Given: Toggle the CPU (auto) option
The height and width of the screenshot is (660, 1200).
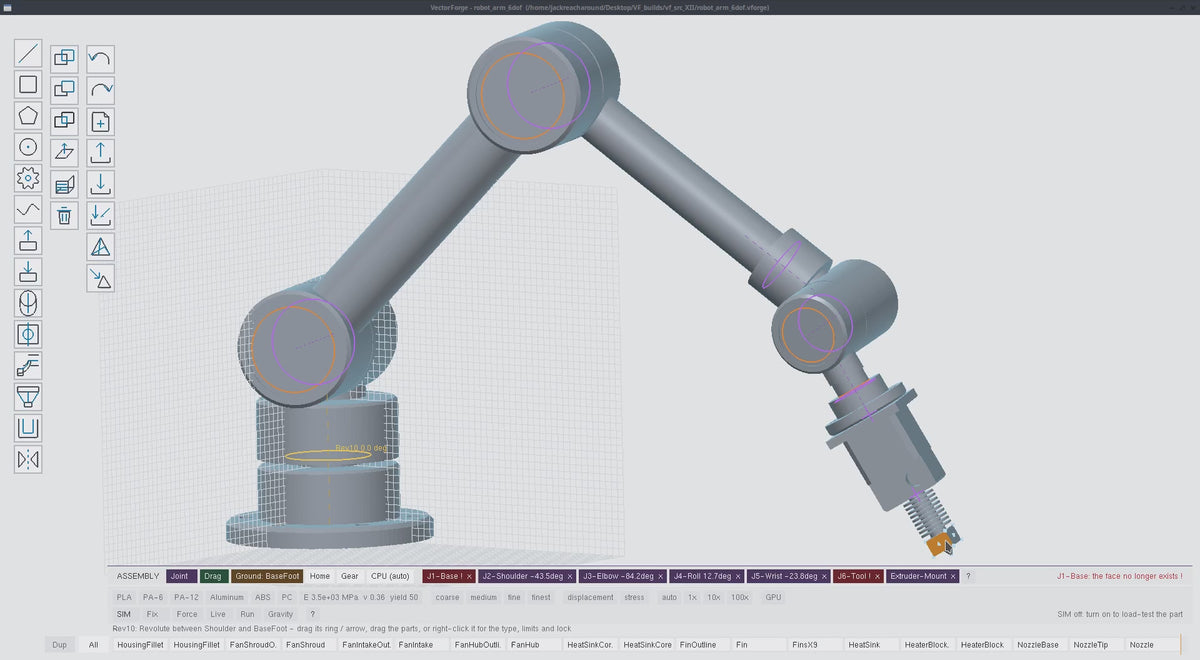Looking at the screenshot, I should [x=390, y=576].
